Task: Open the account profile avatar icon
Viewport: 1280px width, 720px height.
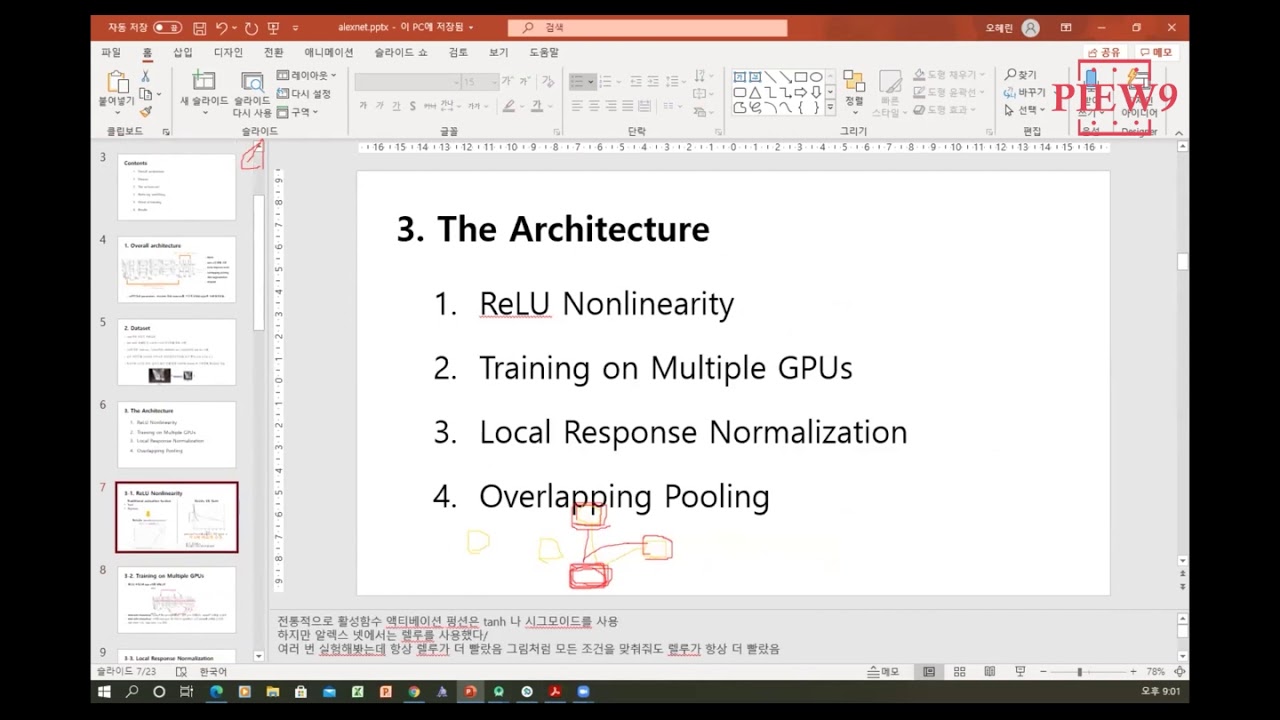Action: 1031,28
